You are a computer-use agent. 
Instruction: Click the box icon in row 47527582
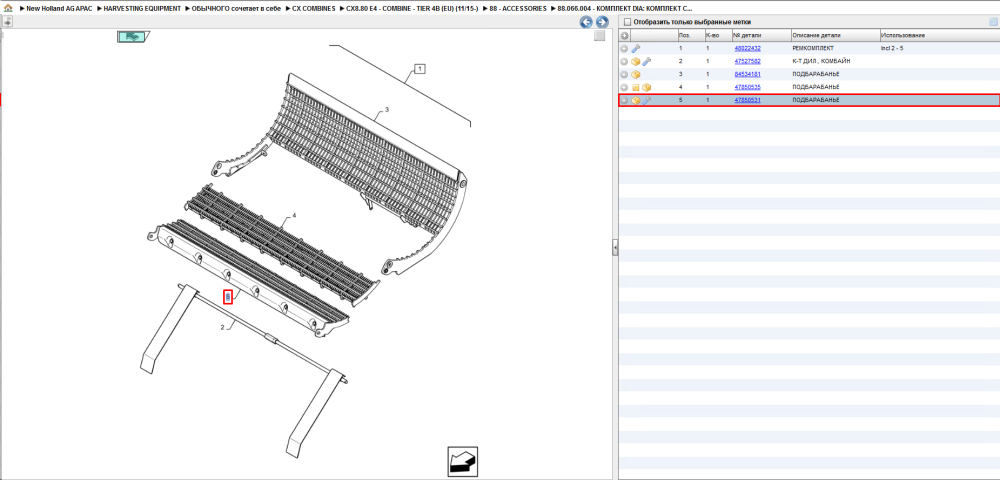pyautogui.click(x=636, y=61)
